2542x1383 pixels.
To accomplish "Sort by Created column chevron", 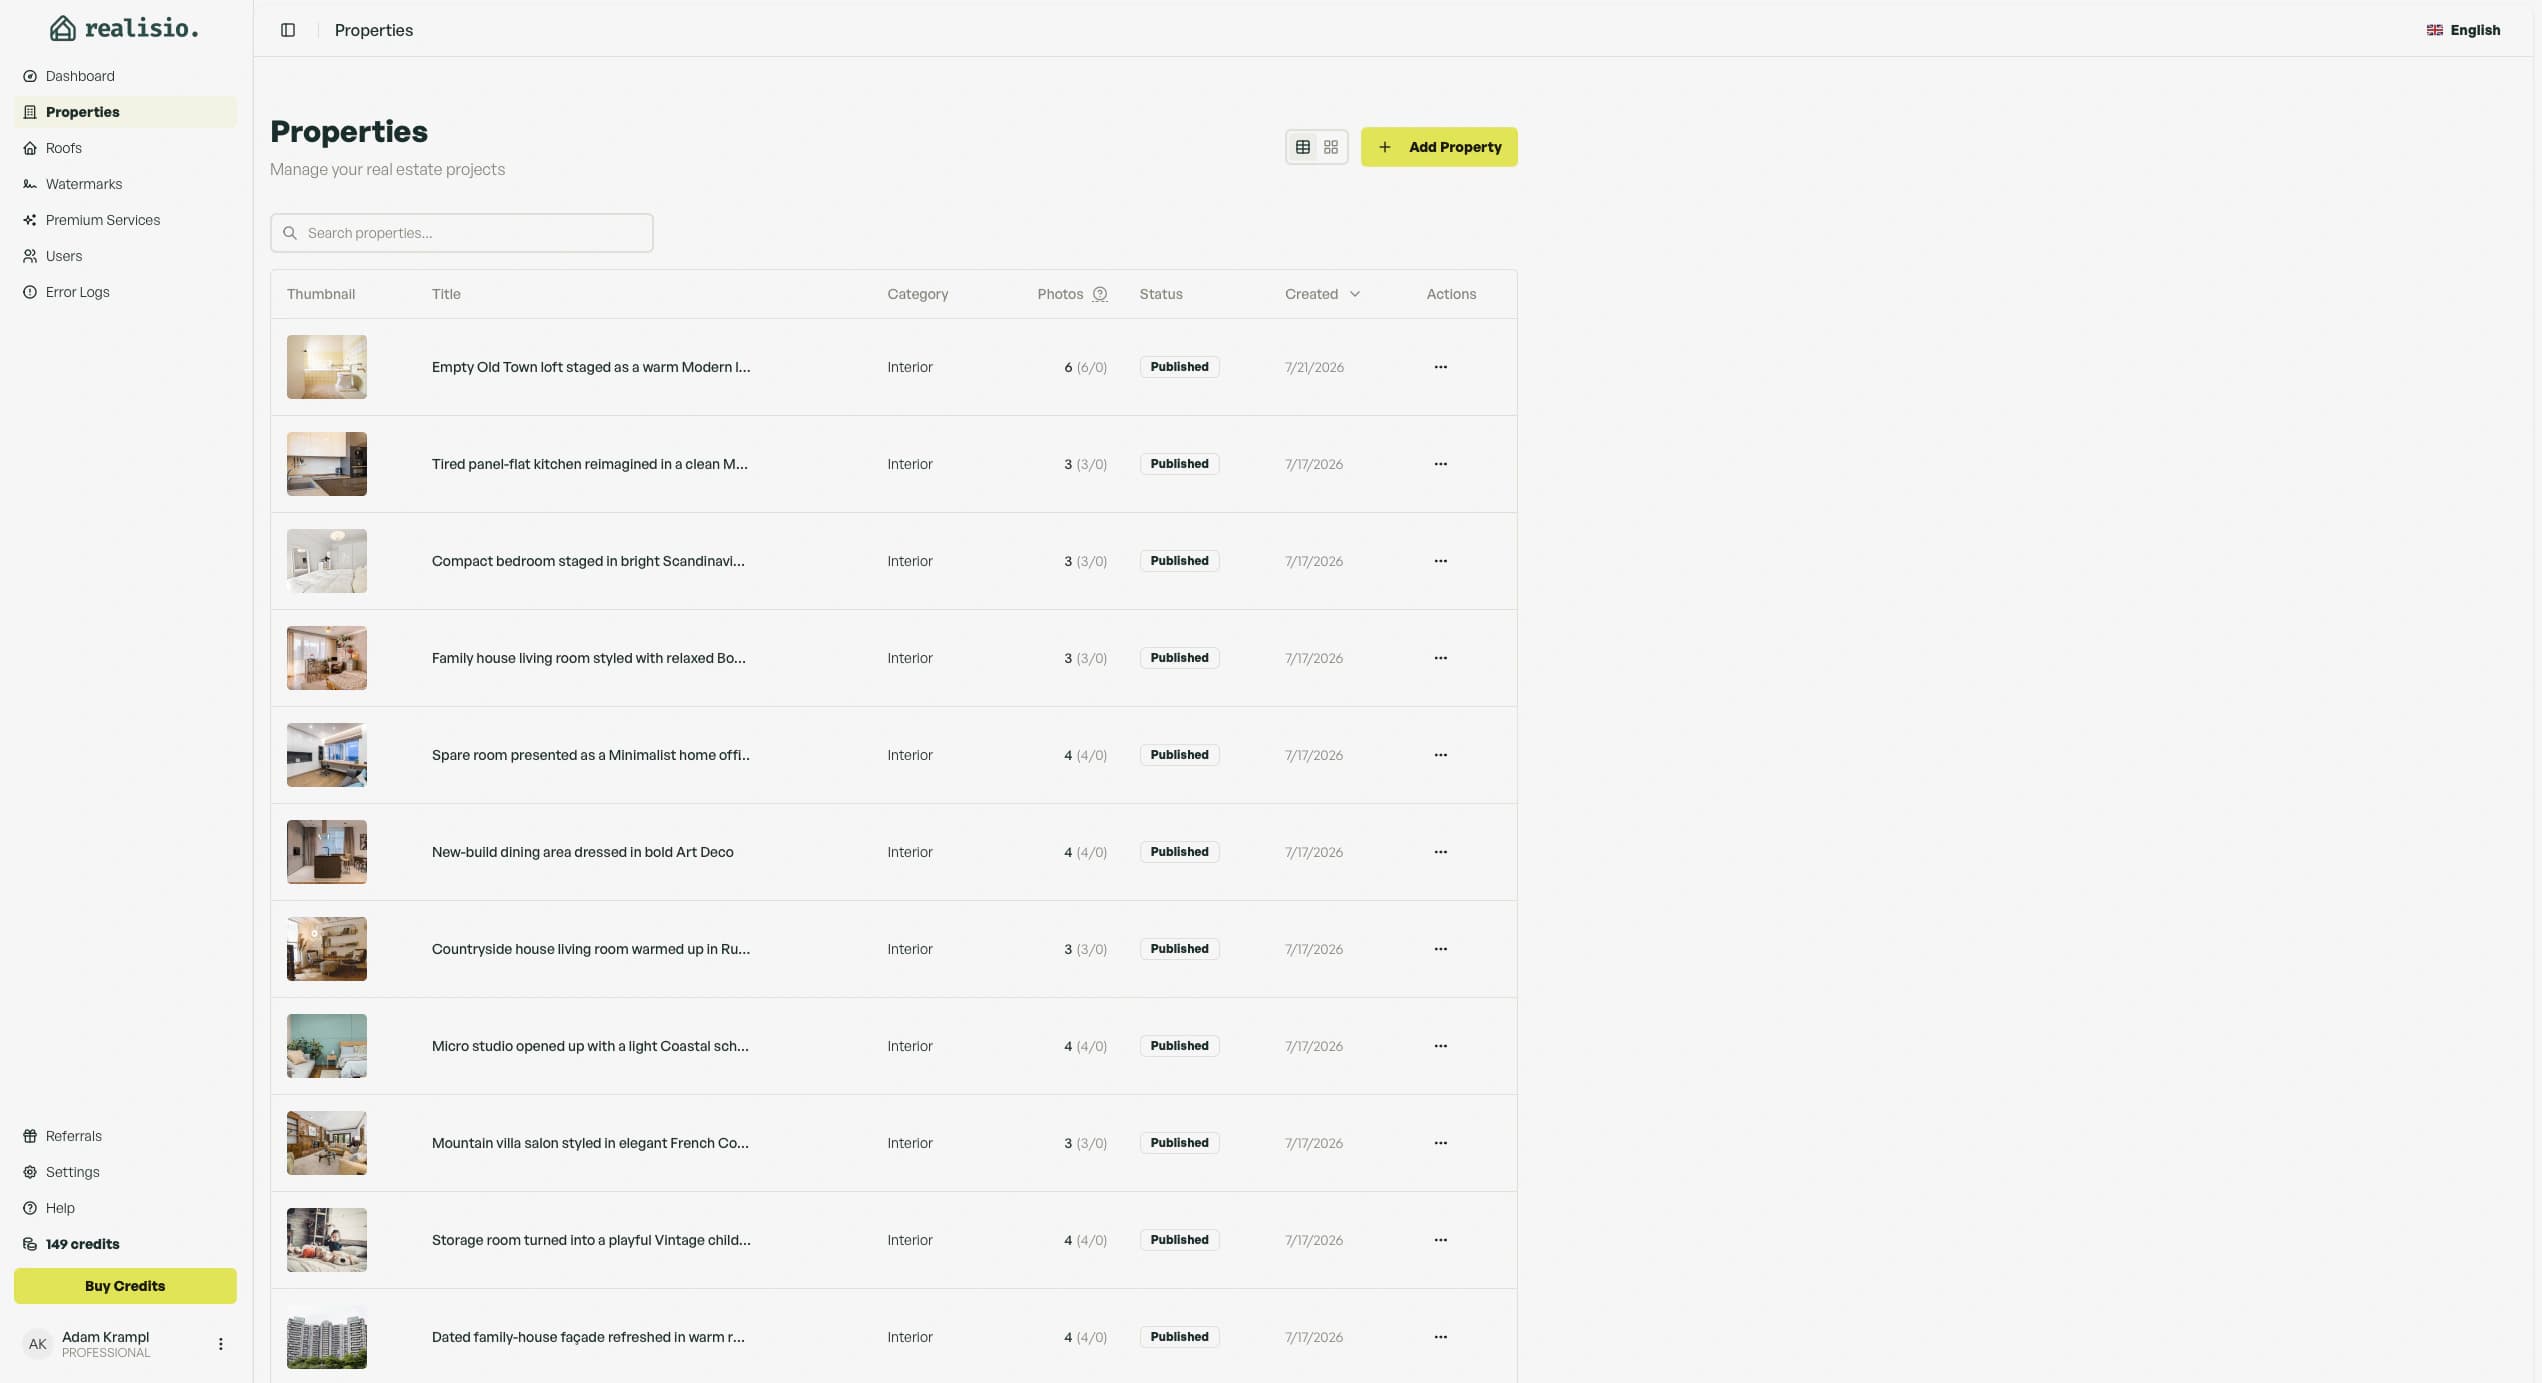I will 1355,294.
